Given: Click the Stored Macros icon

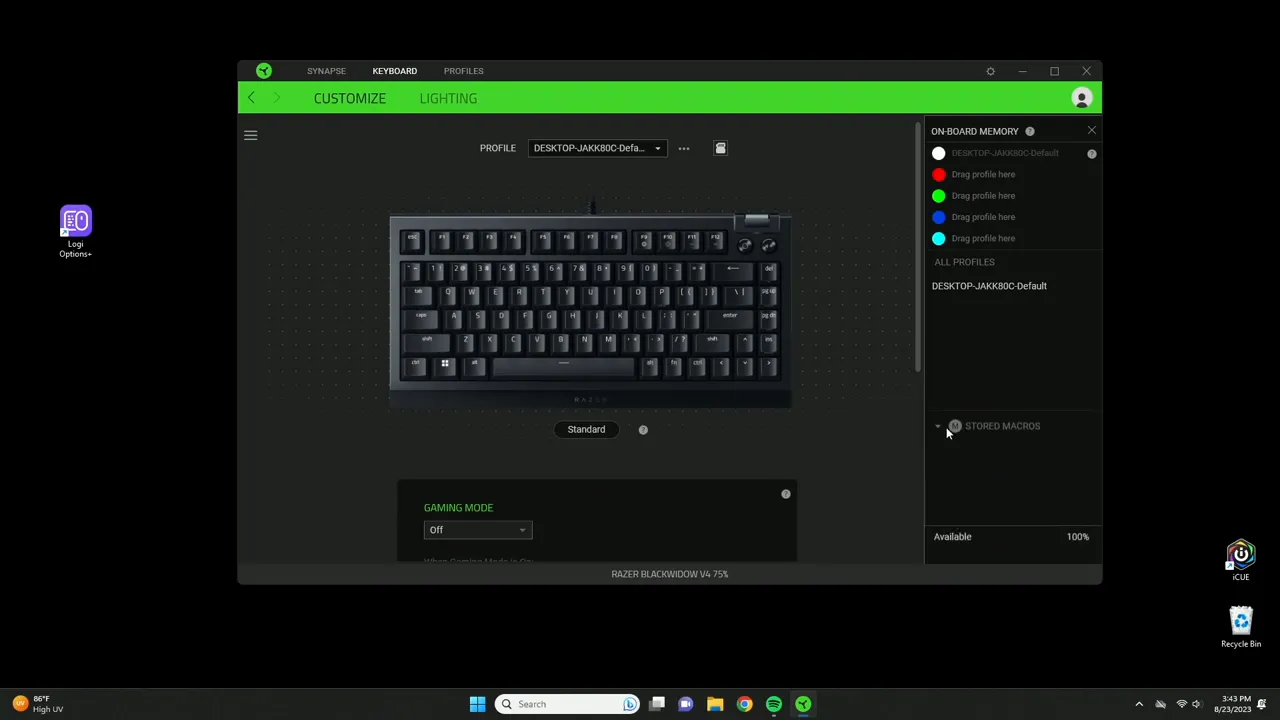Looking at the screenshot, I should 955,426.
